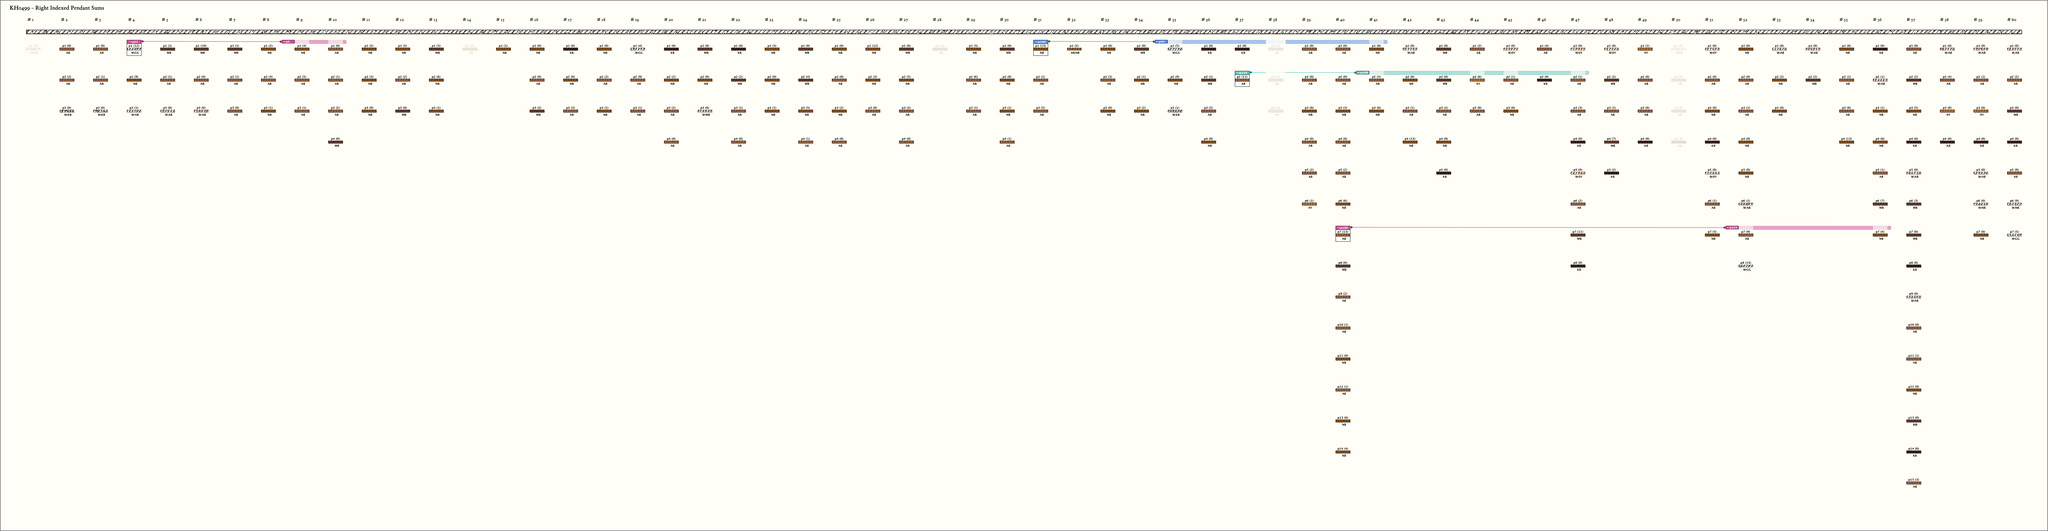Screen dimensions: 2048x531
Task: Click the bottom-most cord in column 57
Action: pyautogui.click(x=1913, y=483)
